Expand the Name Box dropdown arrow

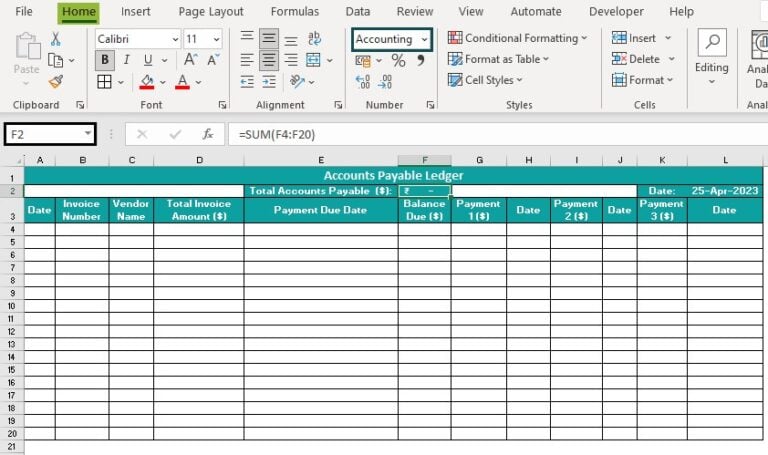coord(88,134)
